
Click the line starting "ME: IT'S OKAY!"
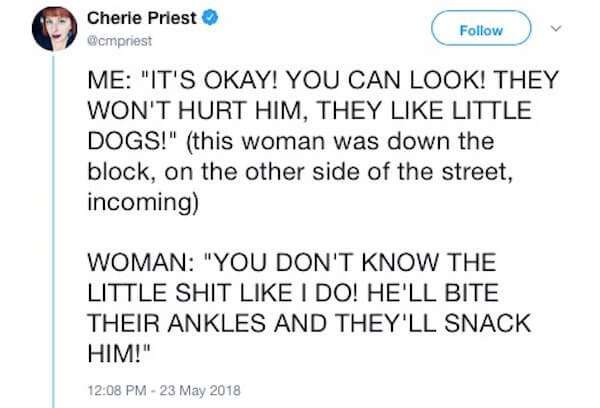click(323, 80)
